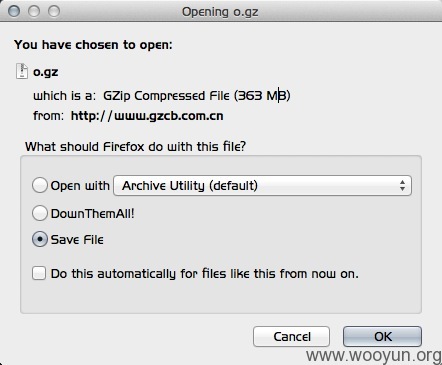
Task: Click the GZip Compressed File (363 MB) text
Action: point(197,96)
